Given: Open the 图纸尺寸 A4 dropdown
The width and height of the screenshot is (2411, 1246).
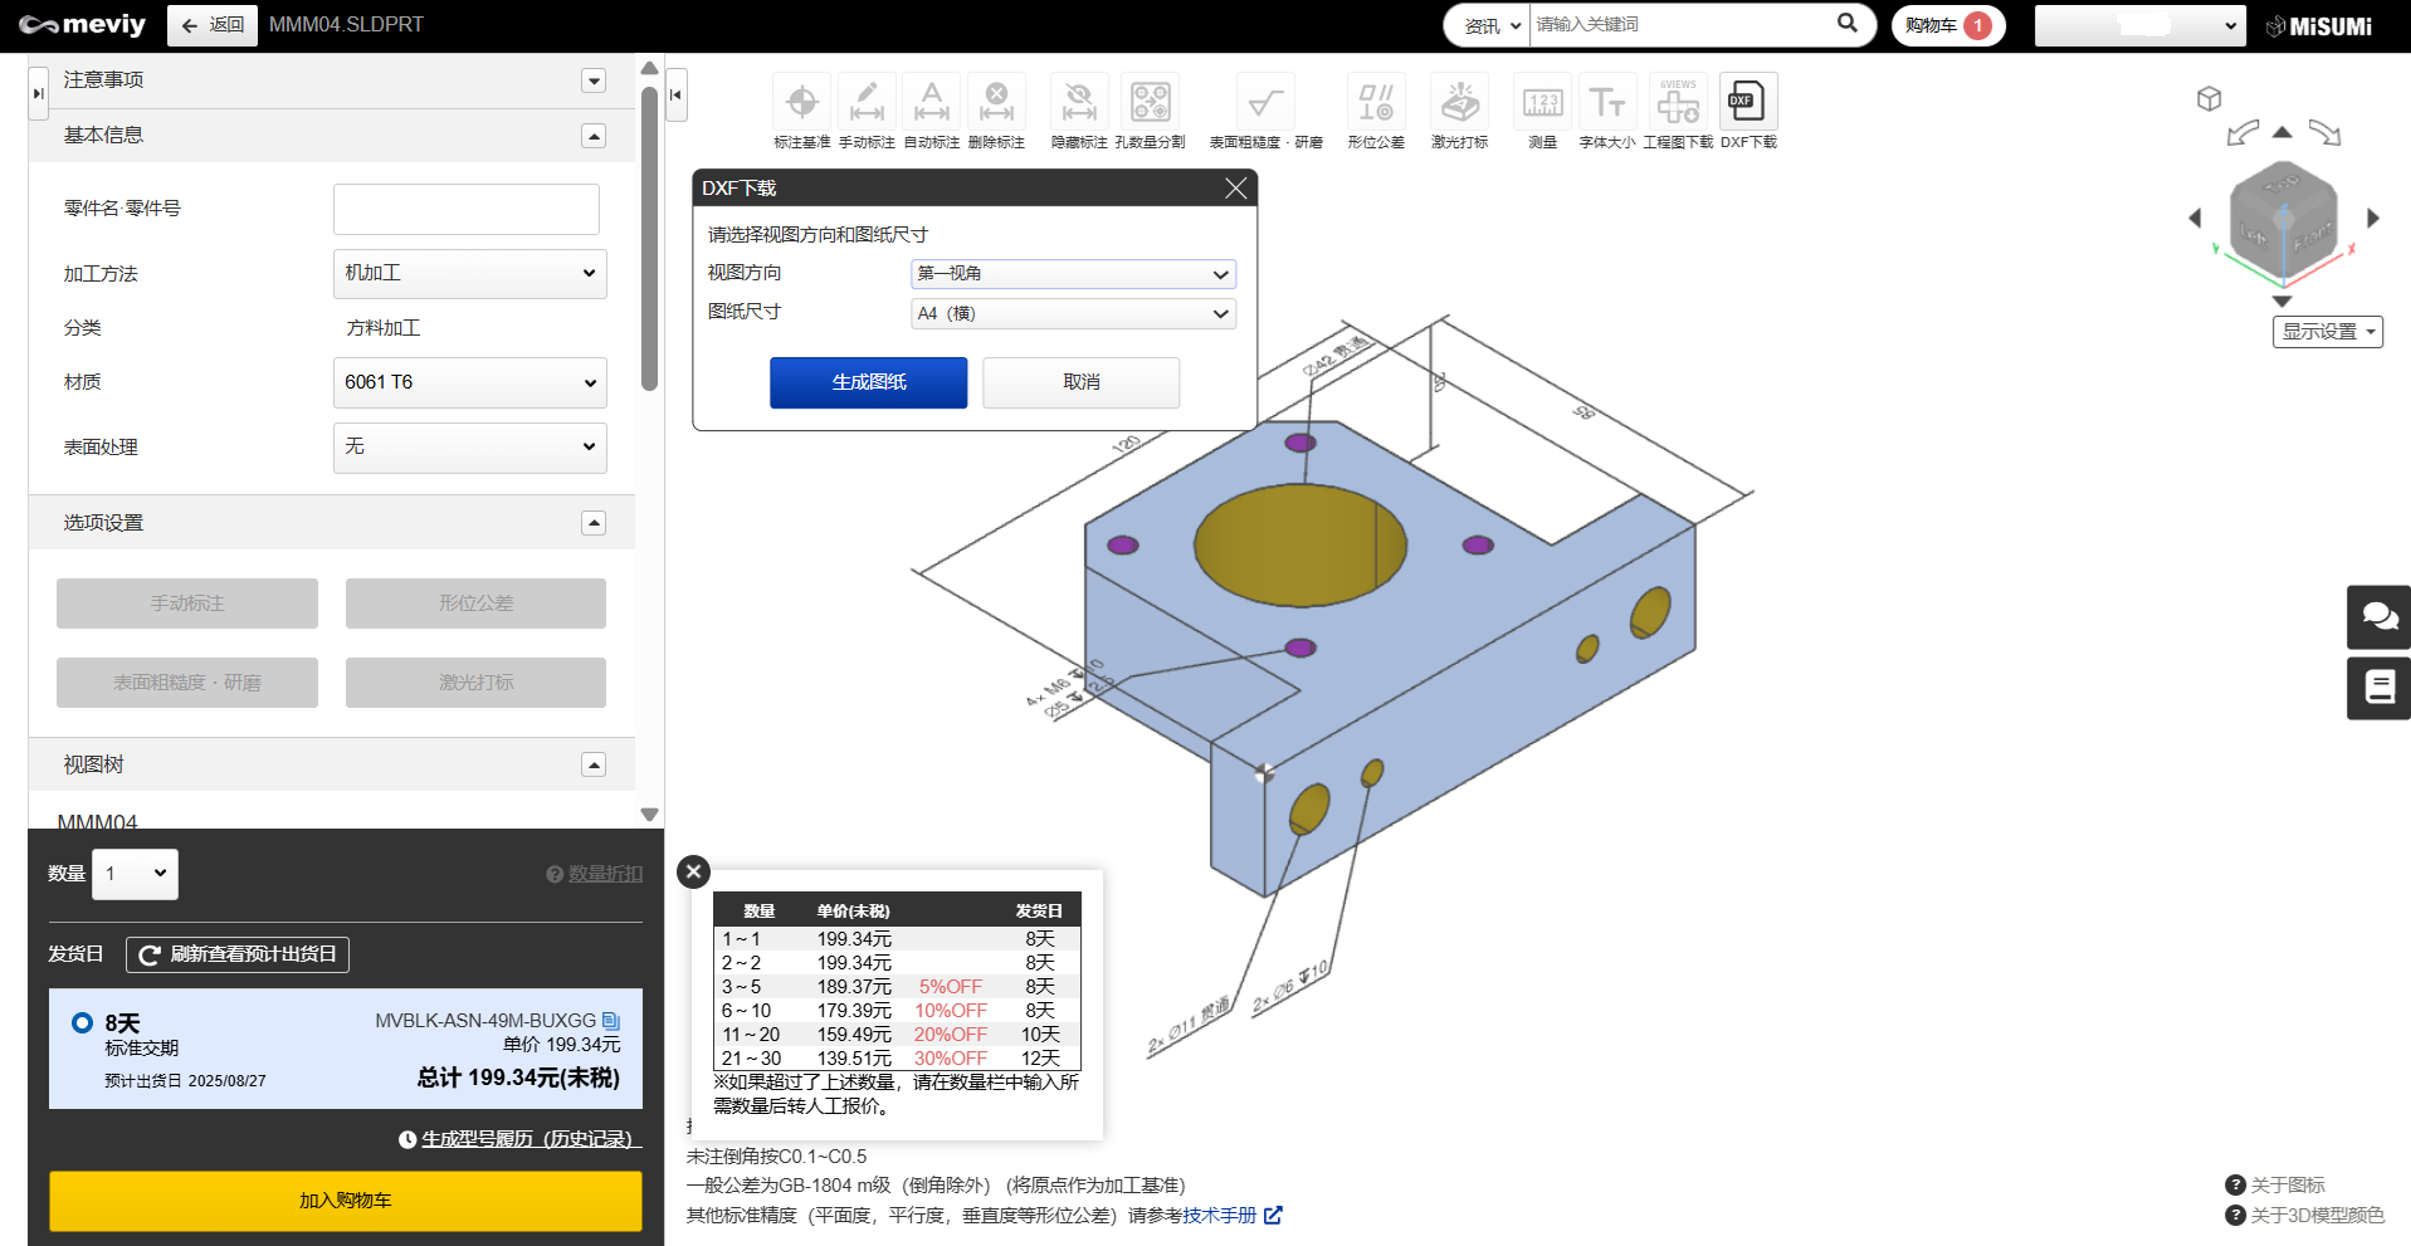Looking at the screenshot, I should click(1073, 313).
